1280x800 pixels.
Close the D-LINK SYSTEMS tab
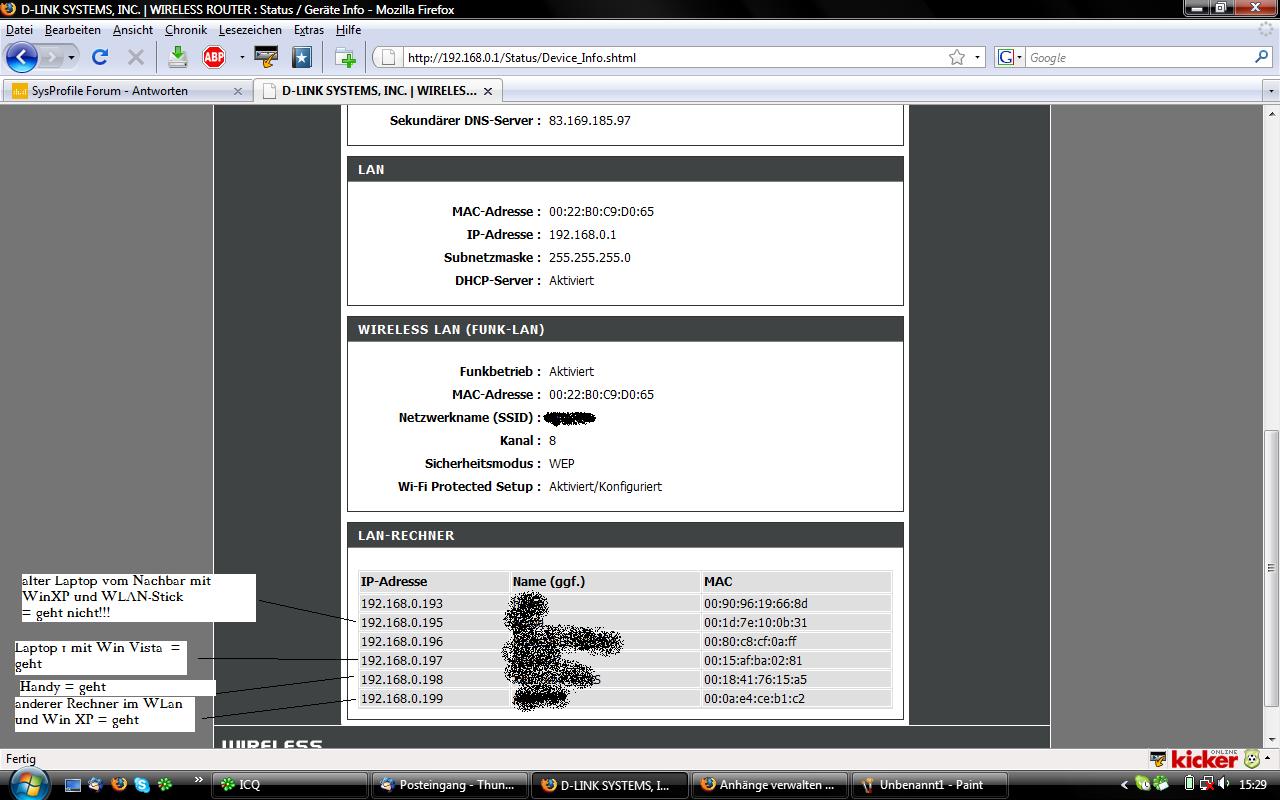click(x=488, y=91)
